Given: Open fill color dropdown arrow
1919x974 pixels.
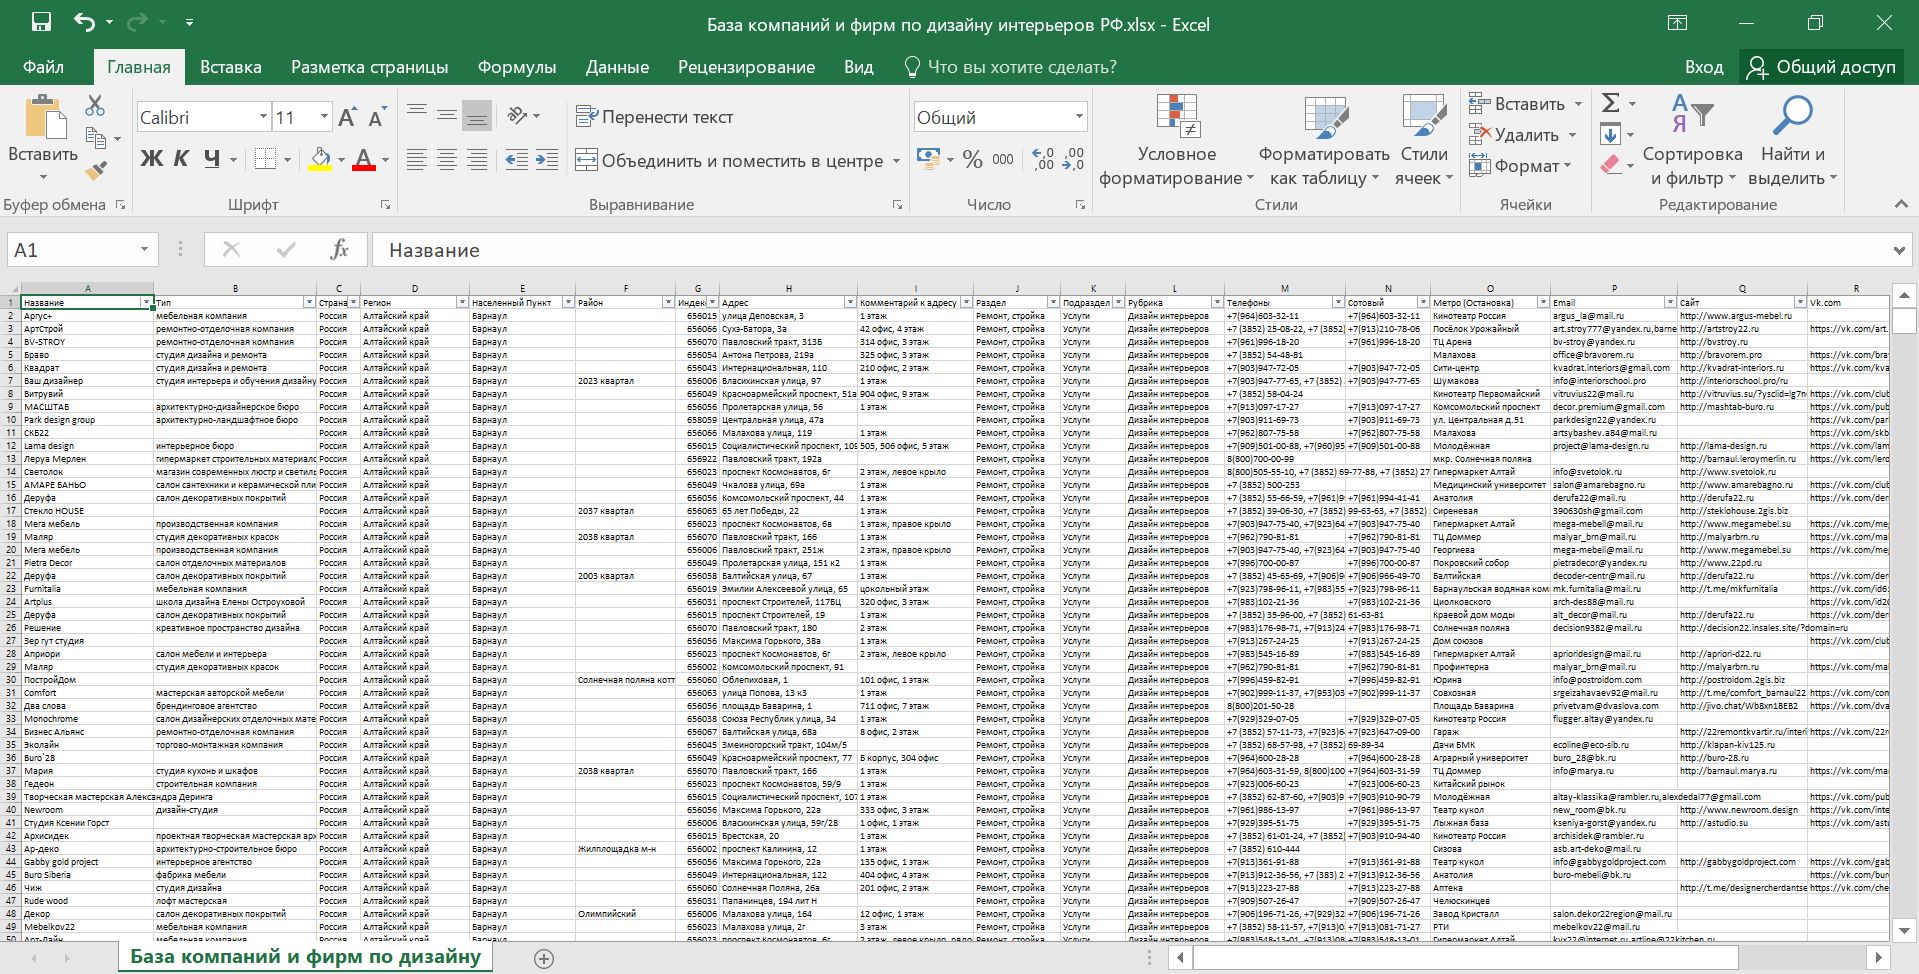Looking at the screenshot, I should click(341, 160).
